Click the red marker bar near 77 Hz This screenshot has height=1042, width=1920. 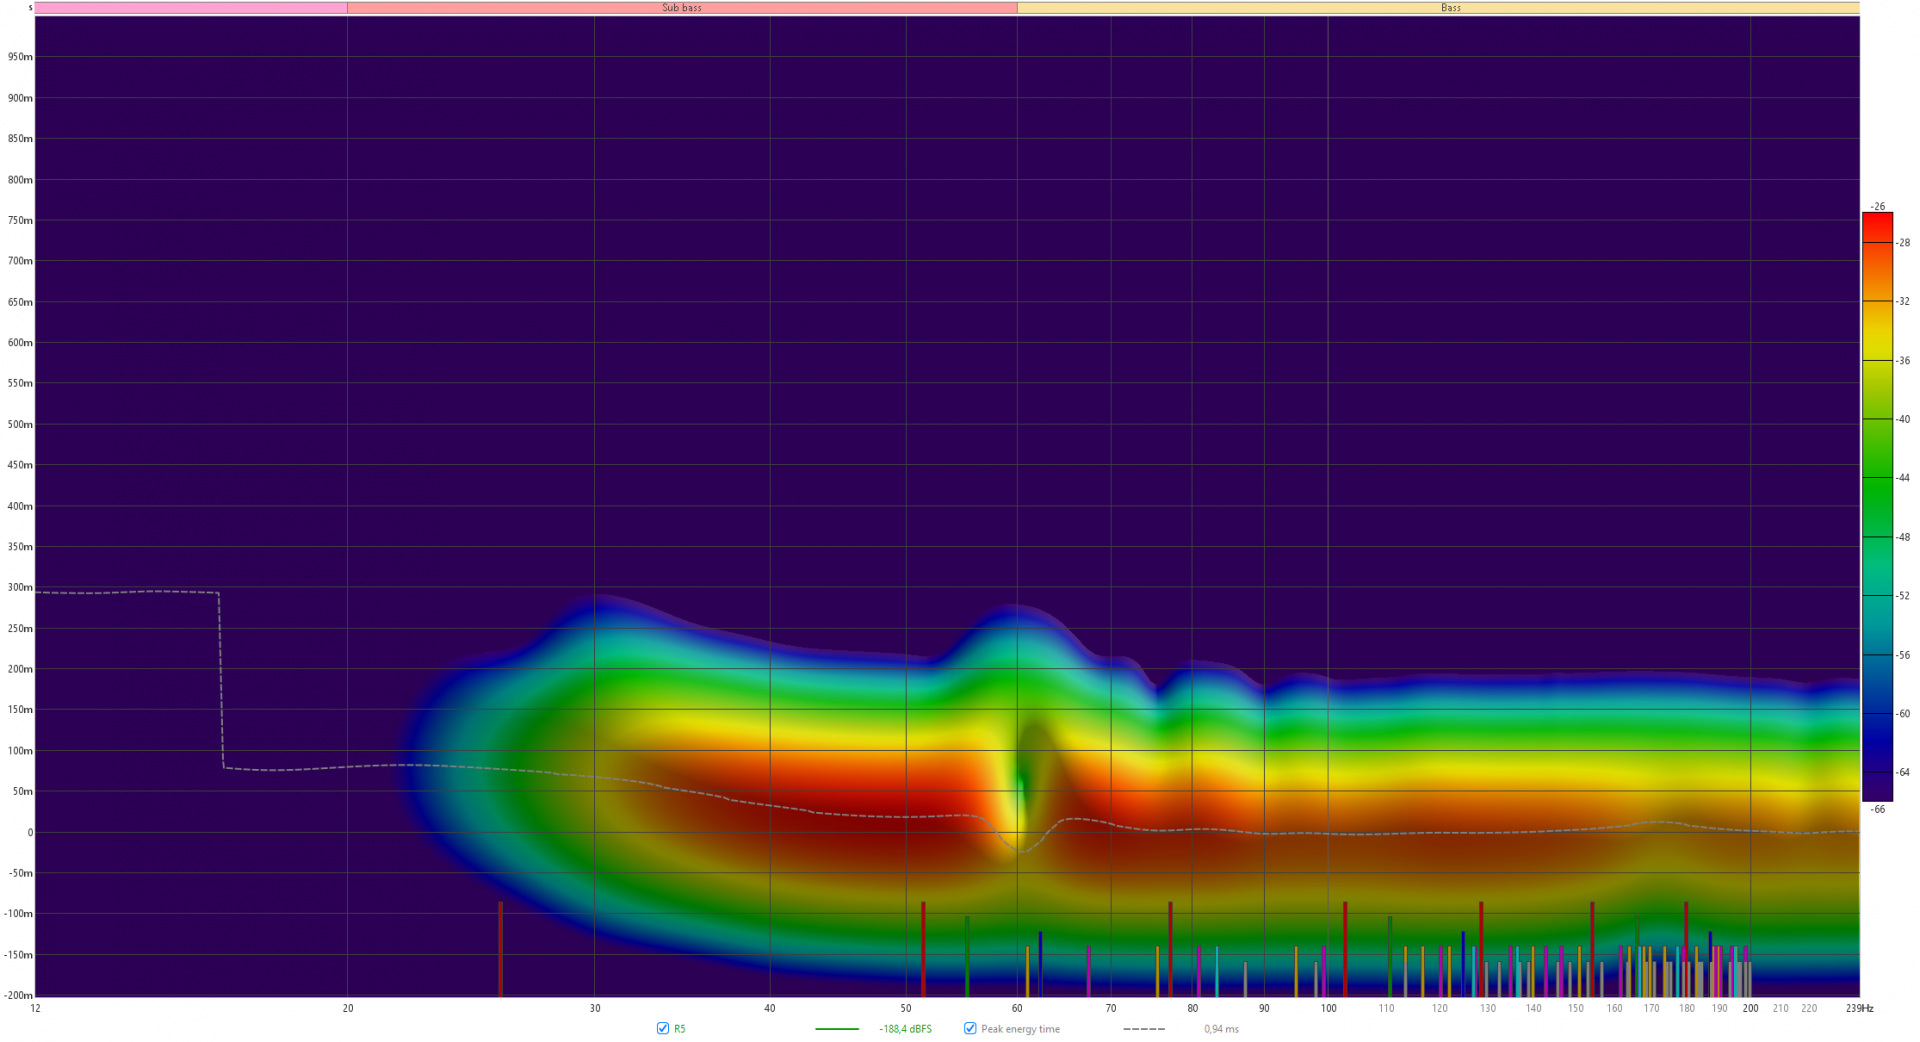1170,948
